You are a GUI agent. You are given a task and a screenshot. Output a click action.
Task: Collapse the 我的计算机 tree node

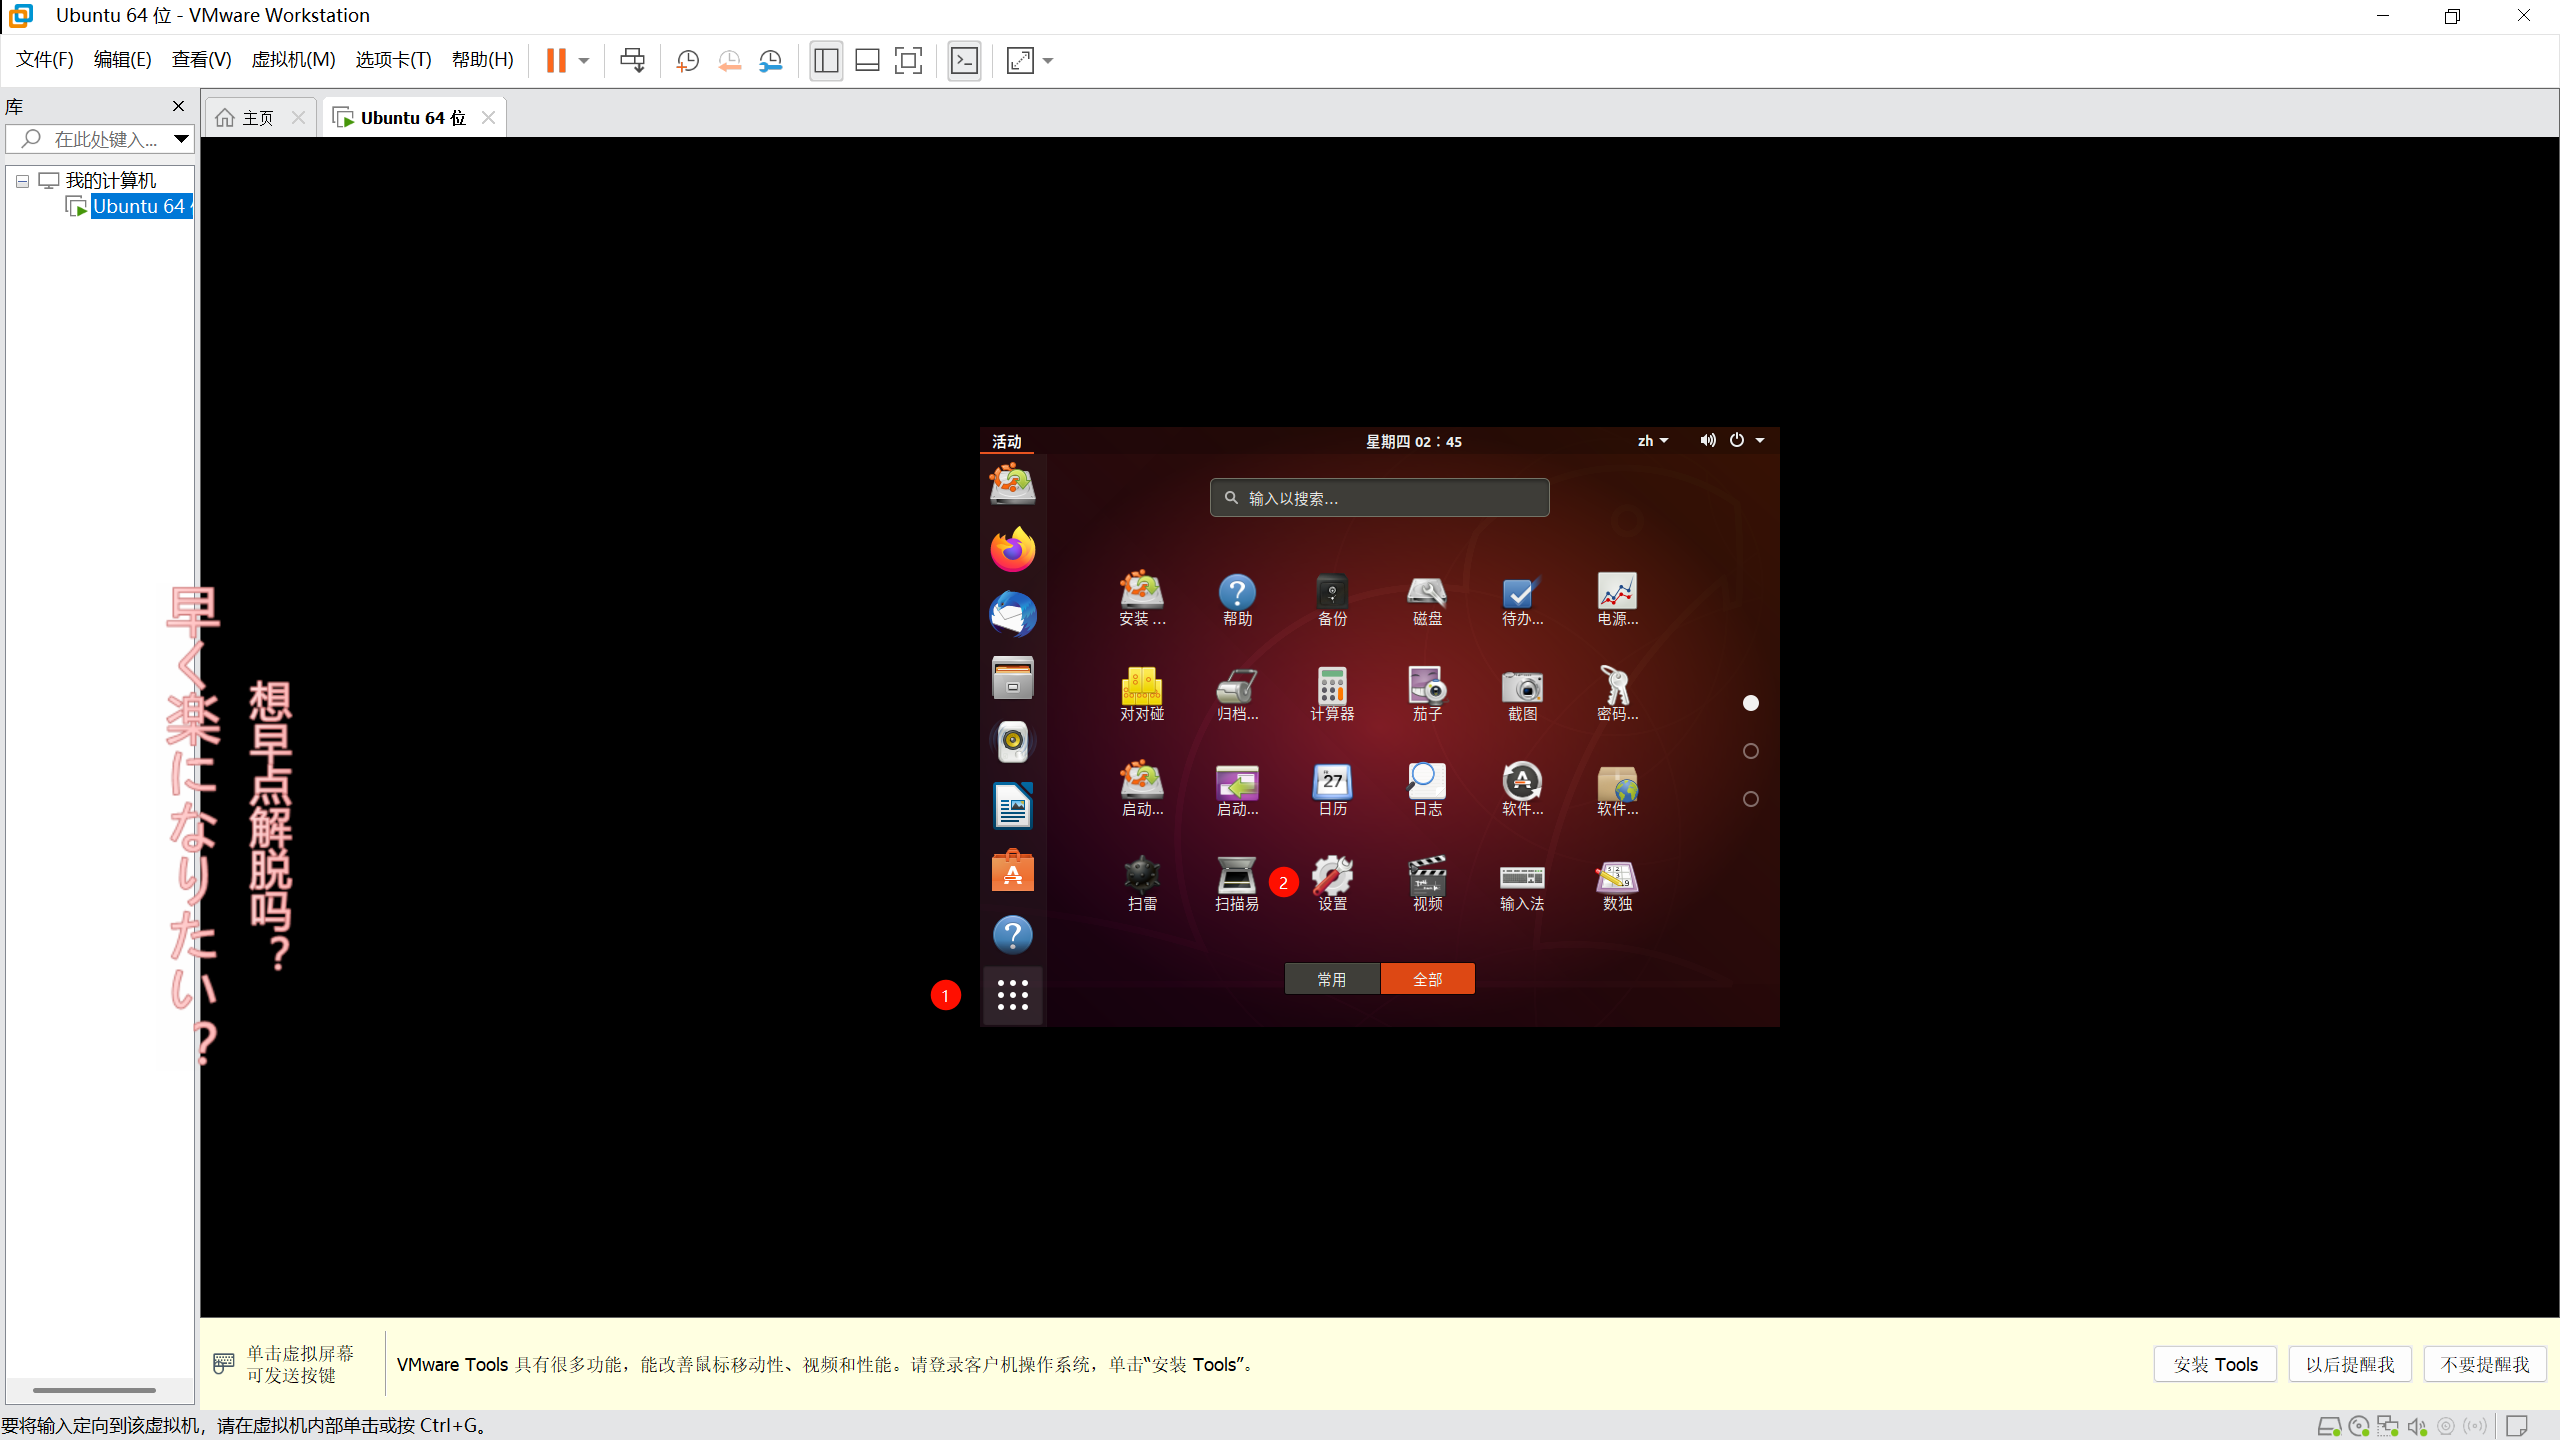(x=22, y=181)
